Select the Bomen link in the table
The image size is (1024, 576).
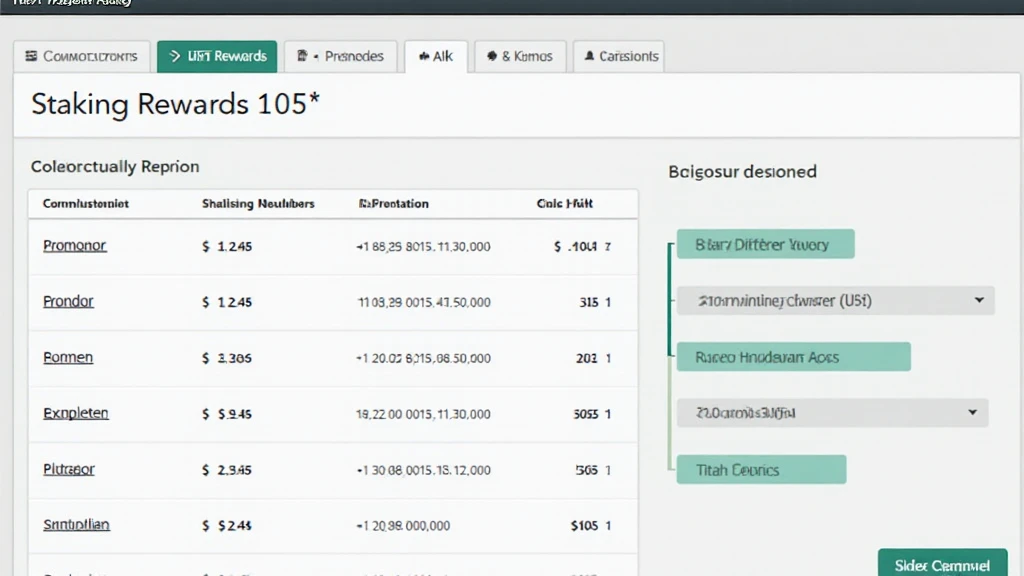click(x=68, y=357)
